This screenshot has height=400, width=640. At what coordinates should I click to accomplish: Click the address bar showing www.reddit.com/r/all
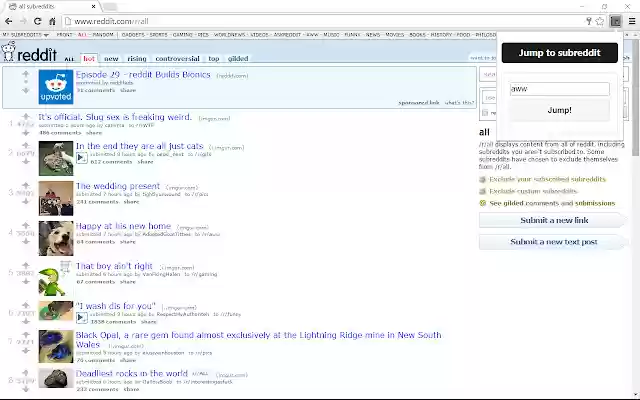(322, 21)
